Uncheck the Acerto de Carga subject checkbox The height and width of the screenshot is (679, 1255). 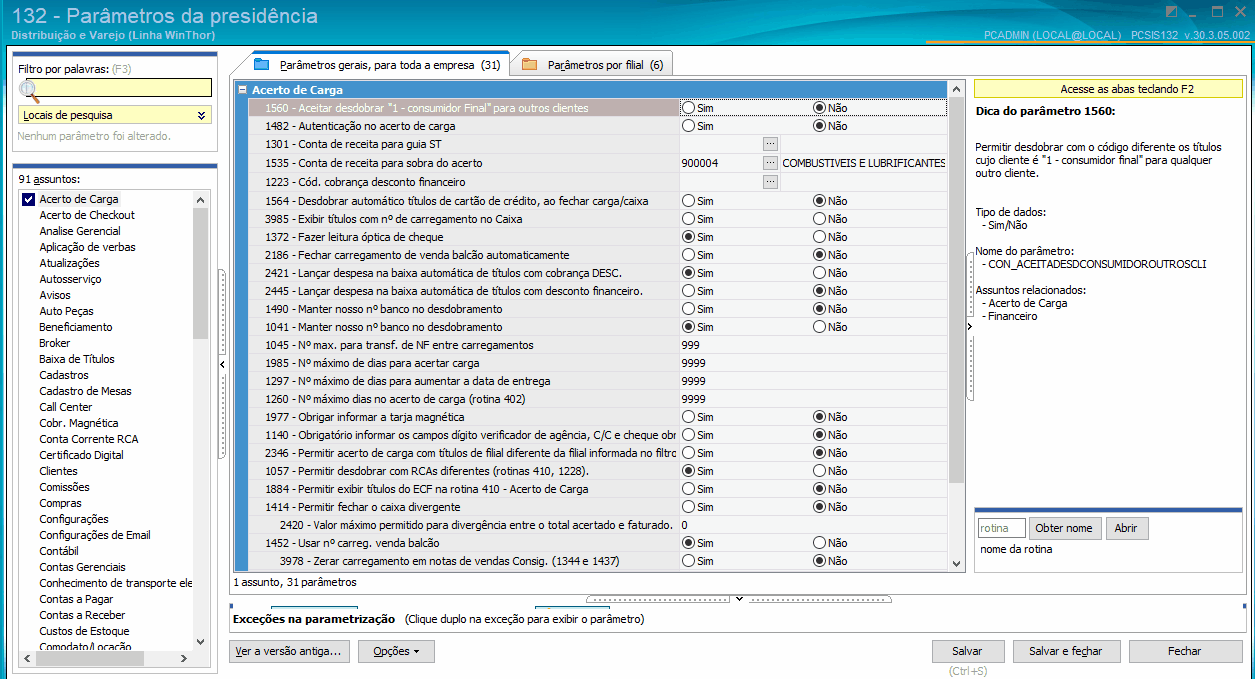[x=28, y=199]
